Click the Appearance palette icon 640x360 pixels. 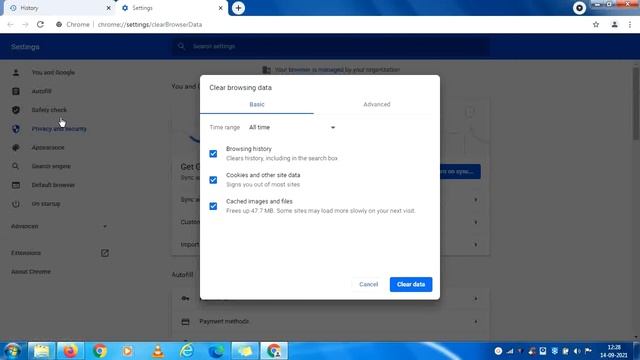click(16, 147)
